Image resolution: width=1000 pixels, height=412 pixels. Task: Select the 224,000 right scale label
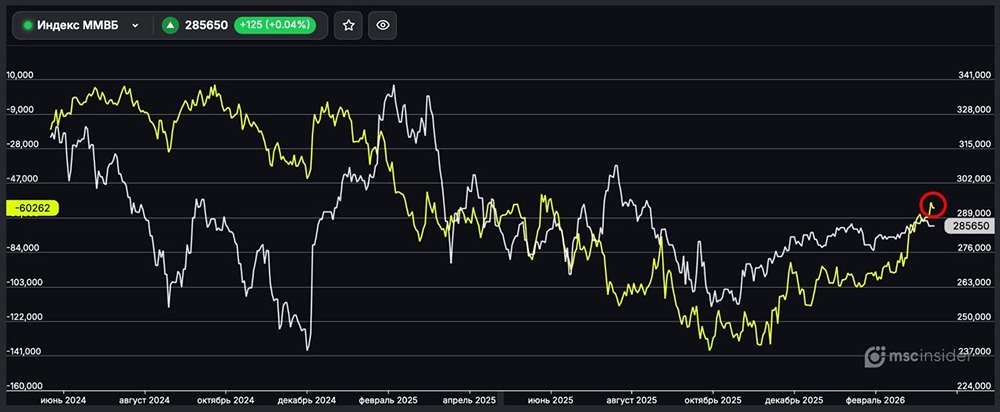970,386
